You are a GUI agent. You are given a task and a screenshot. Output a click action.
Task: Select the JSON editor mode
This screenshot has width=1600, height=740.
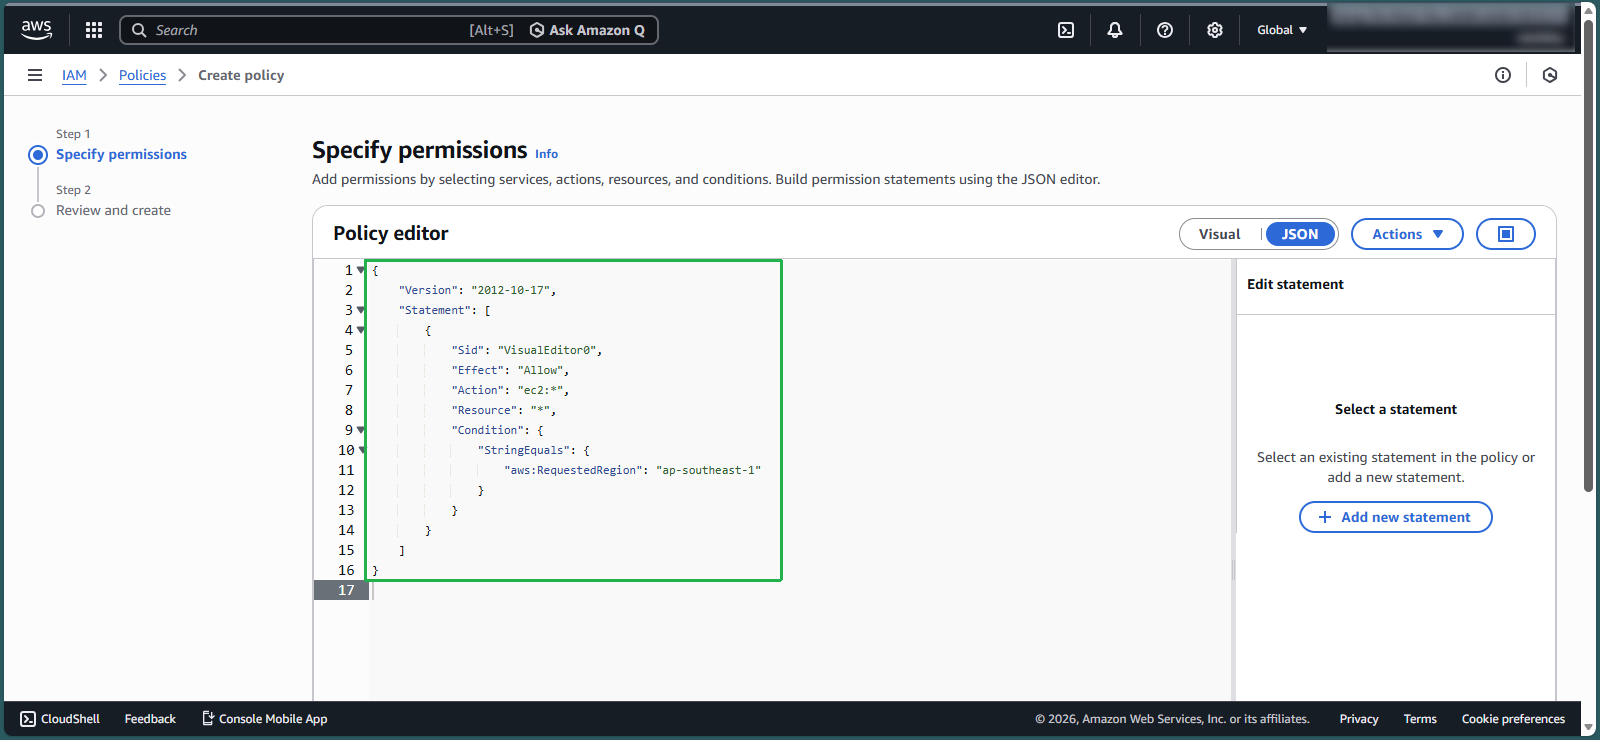(1300, 234)
